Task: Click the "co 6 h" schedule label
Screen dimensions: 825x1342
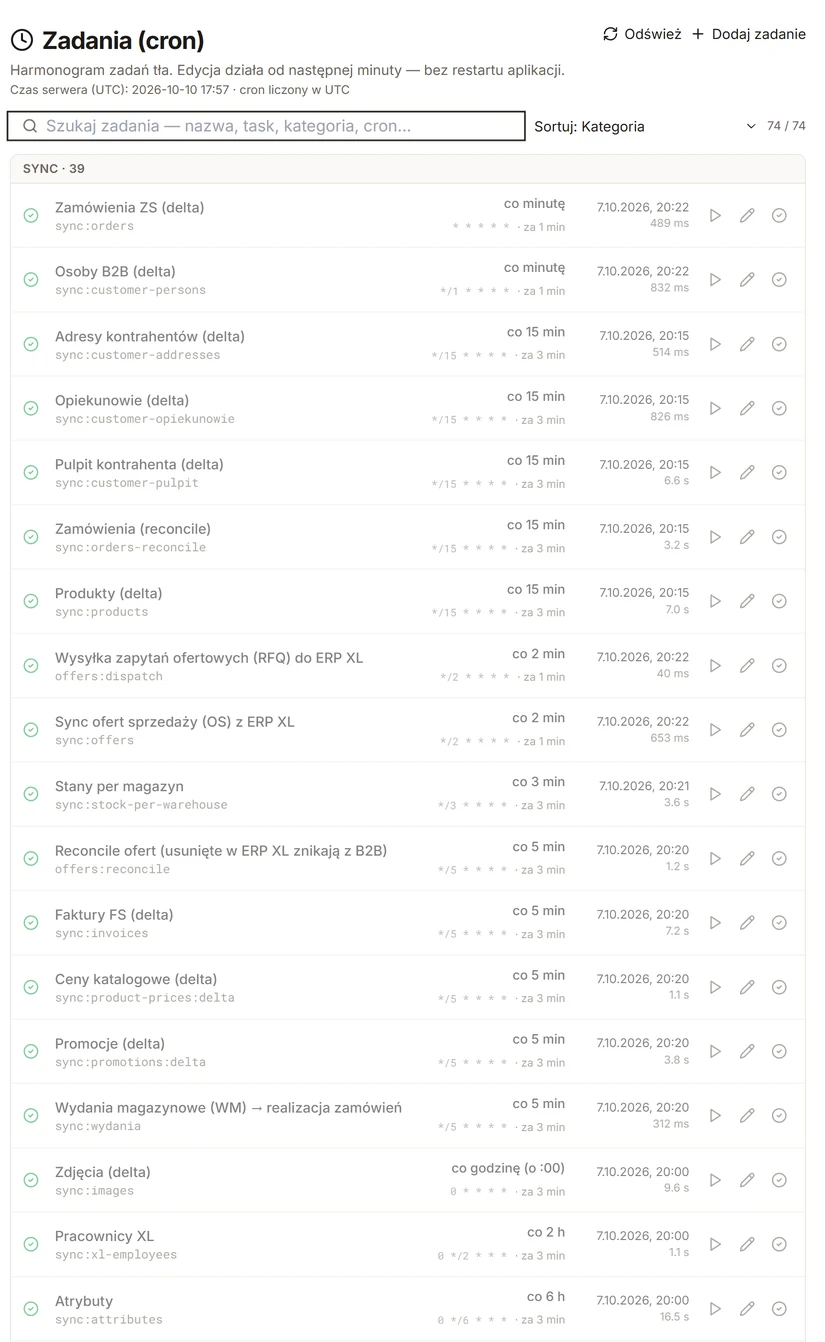Action: click(546, 1297)
